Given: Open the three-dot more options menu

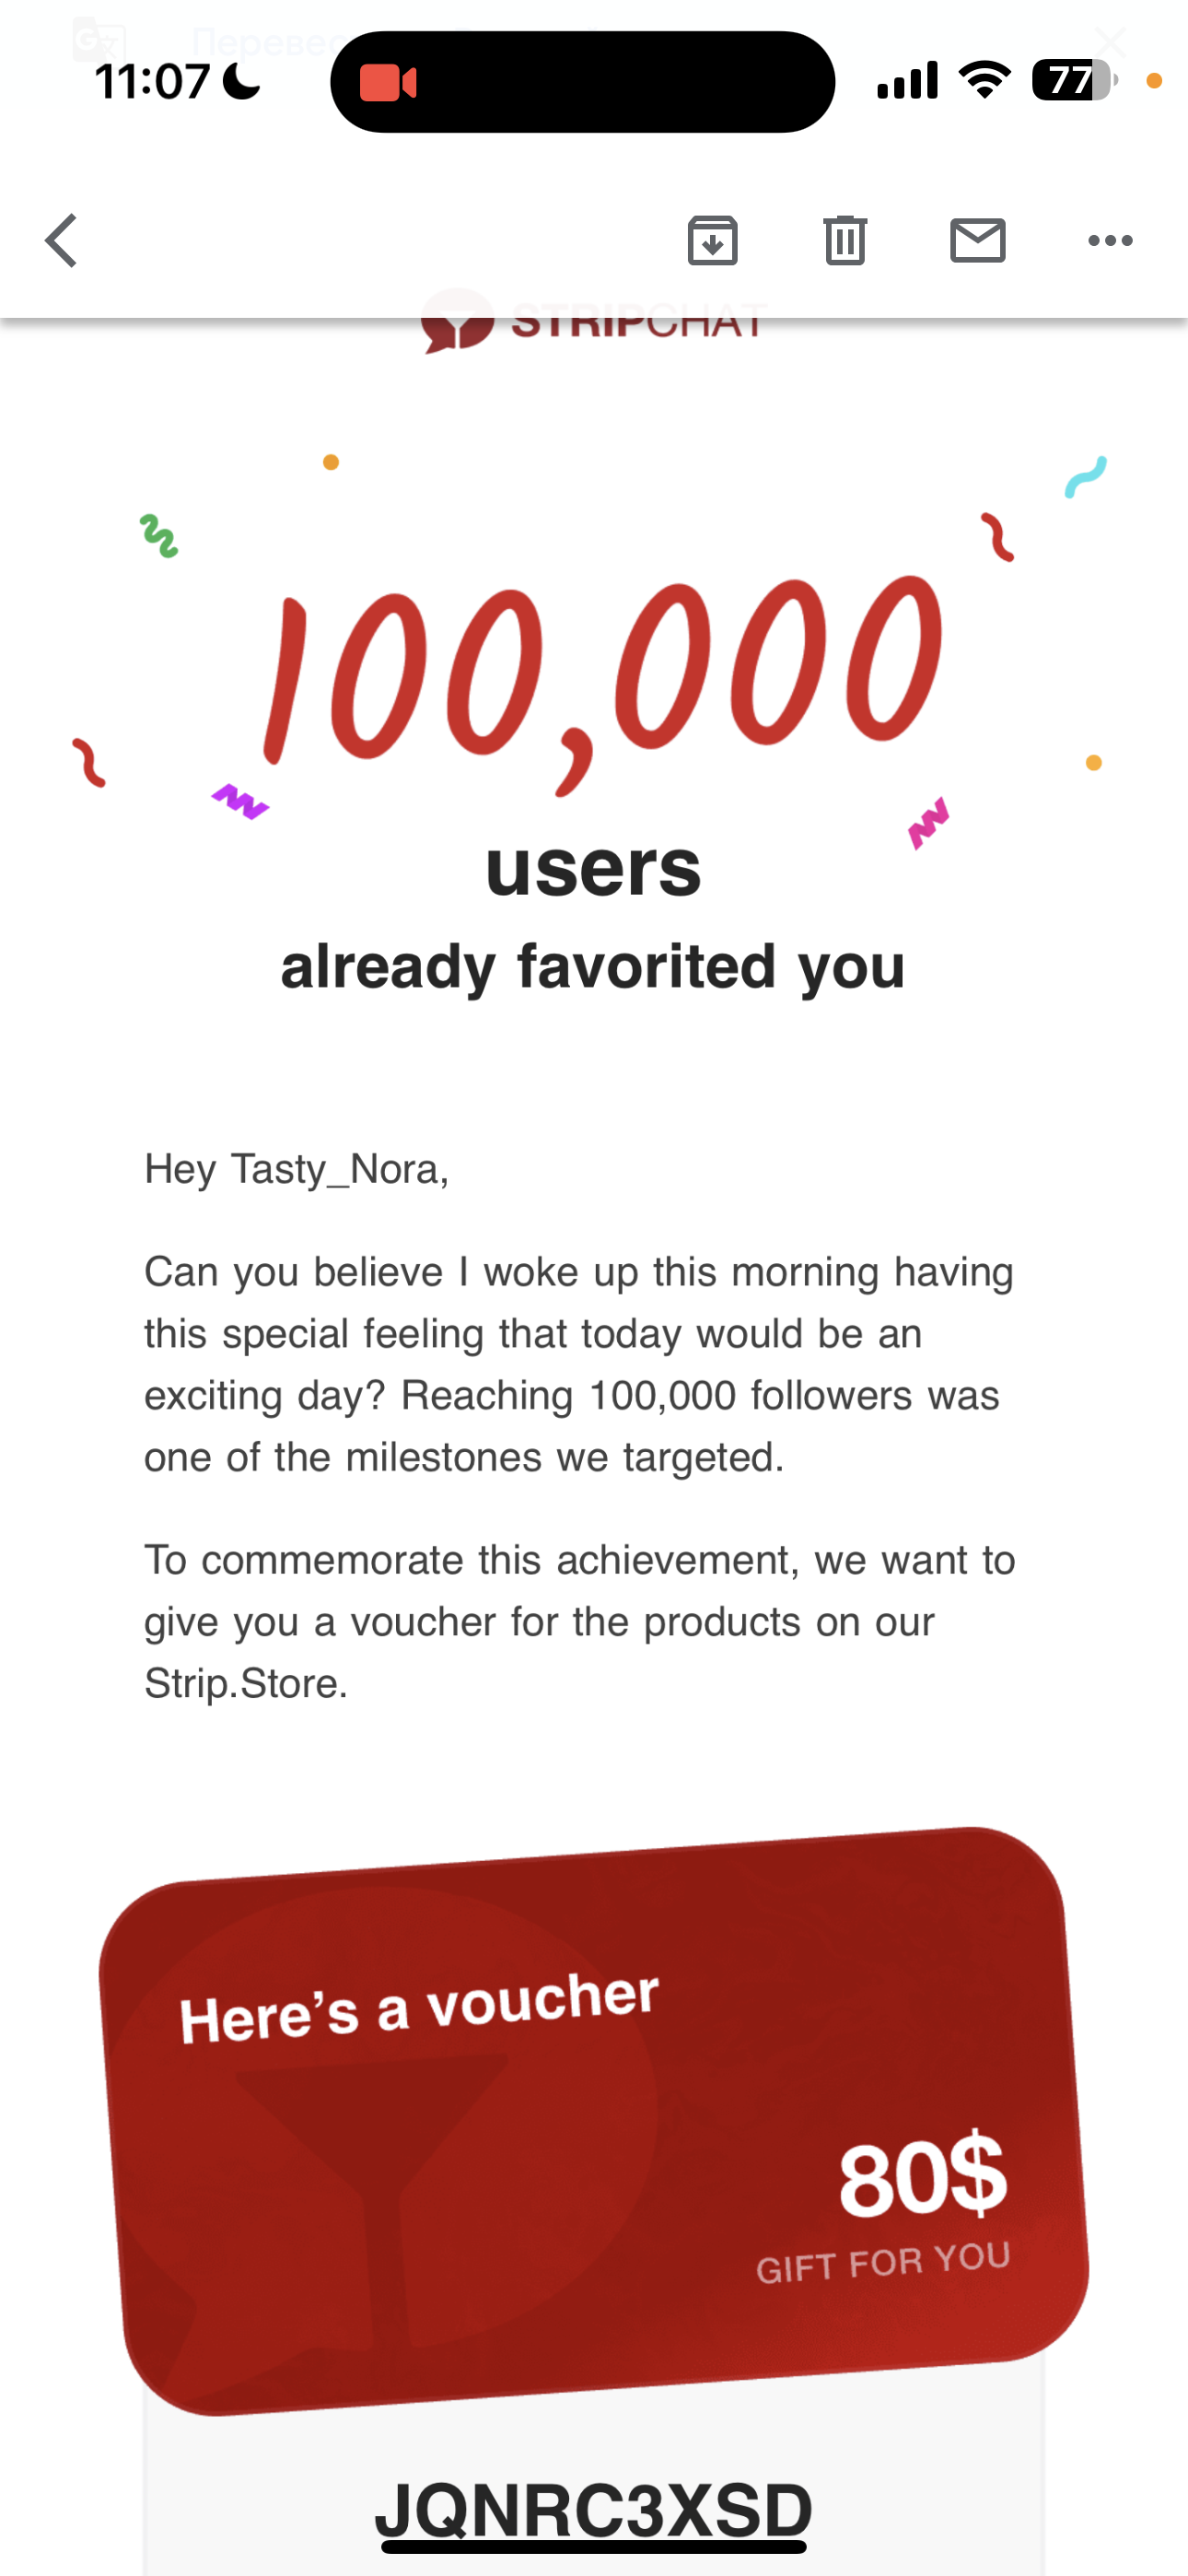Looking at the screenshot, I should click(x=1110, y=241).
